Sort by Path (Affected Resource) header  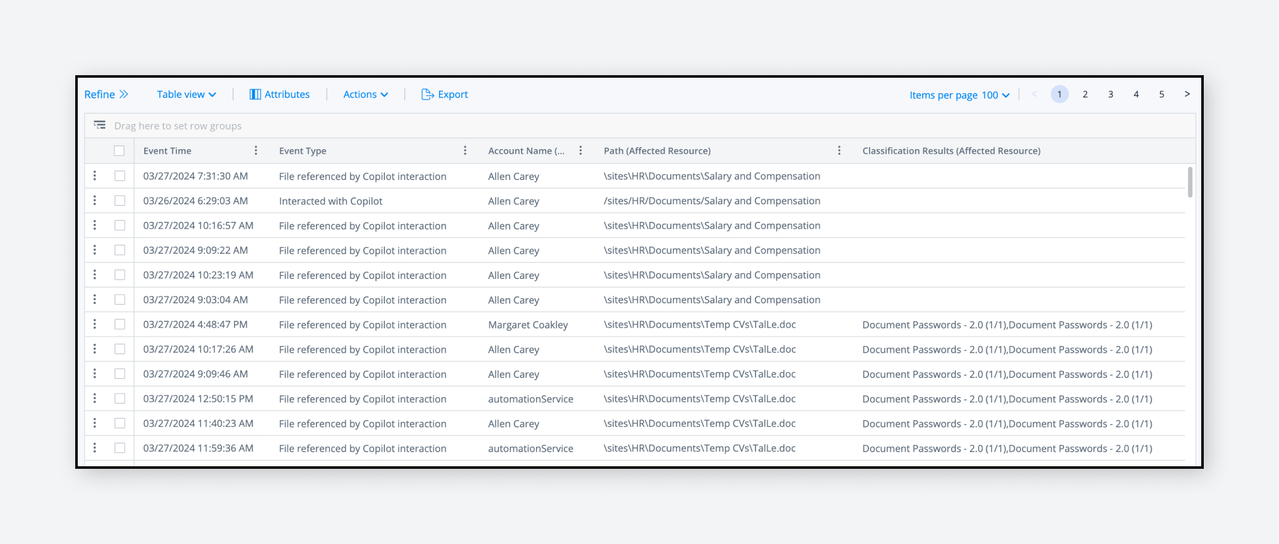click(x=657, y=151)
